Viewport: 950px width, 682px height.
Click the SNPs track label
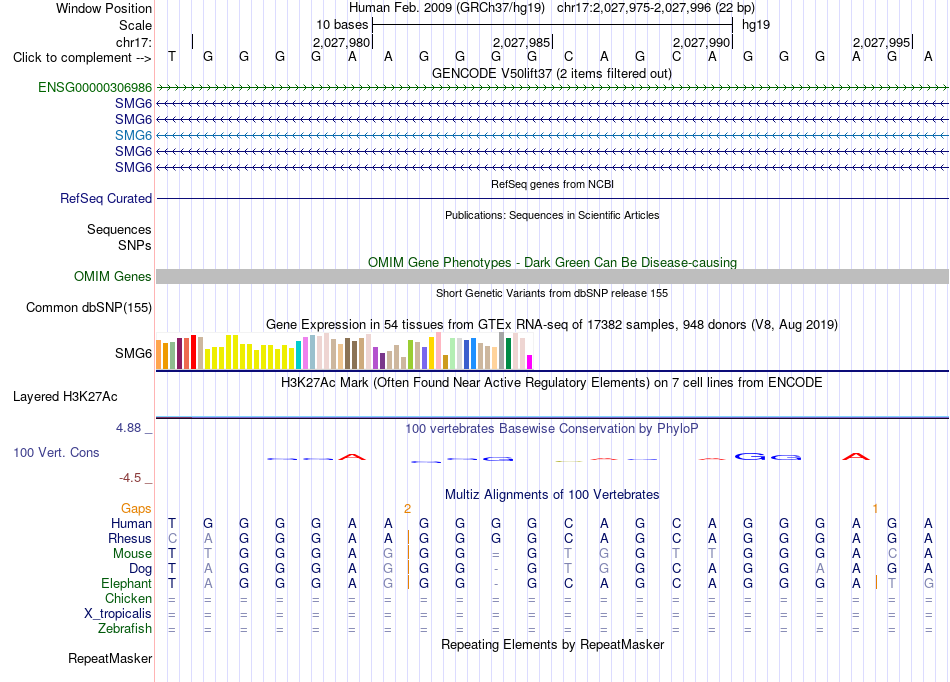tap(135, 245)
